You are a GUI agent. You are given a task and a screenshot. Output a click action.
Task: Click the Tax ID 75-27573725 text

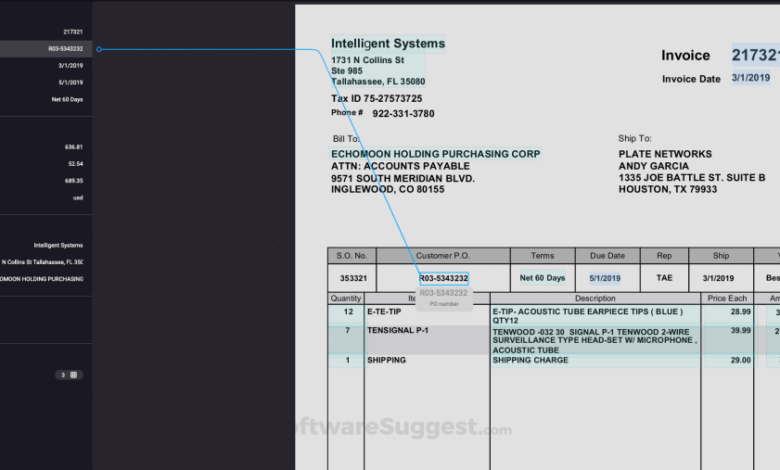[x=377, y=98]
